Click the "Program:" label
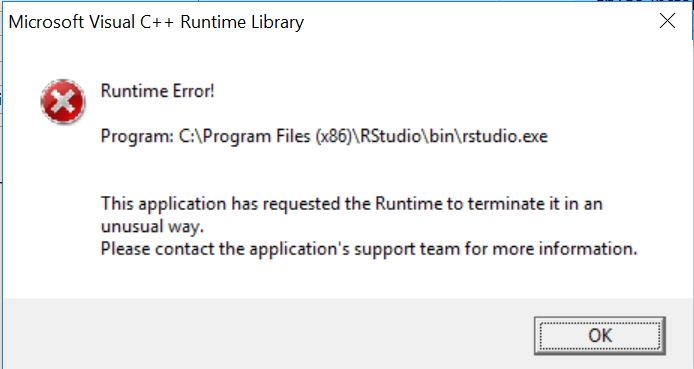 pos(137,136)
